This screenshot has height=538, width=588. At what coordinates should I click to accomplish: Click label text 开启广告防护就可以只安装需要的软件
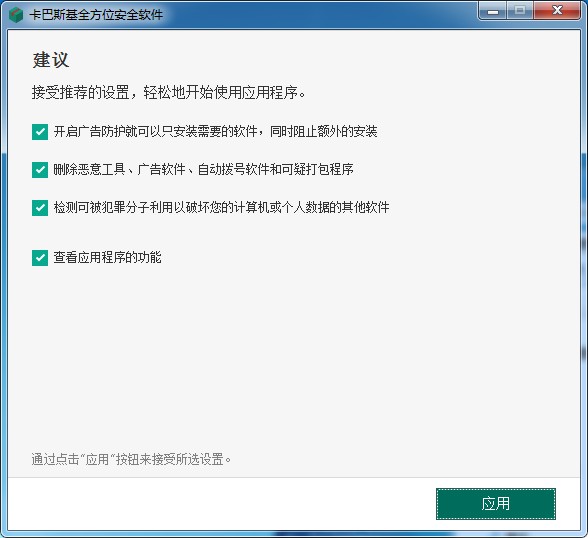point(156,132)
